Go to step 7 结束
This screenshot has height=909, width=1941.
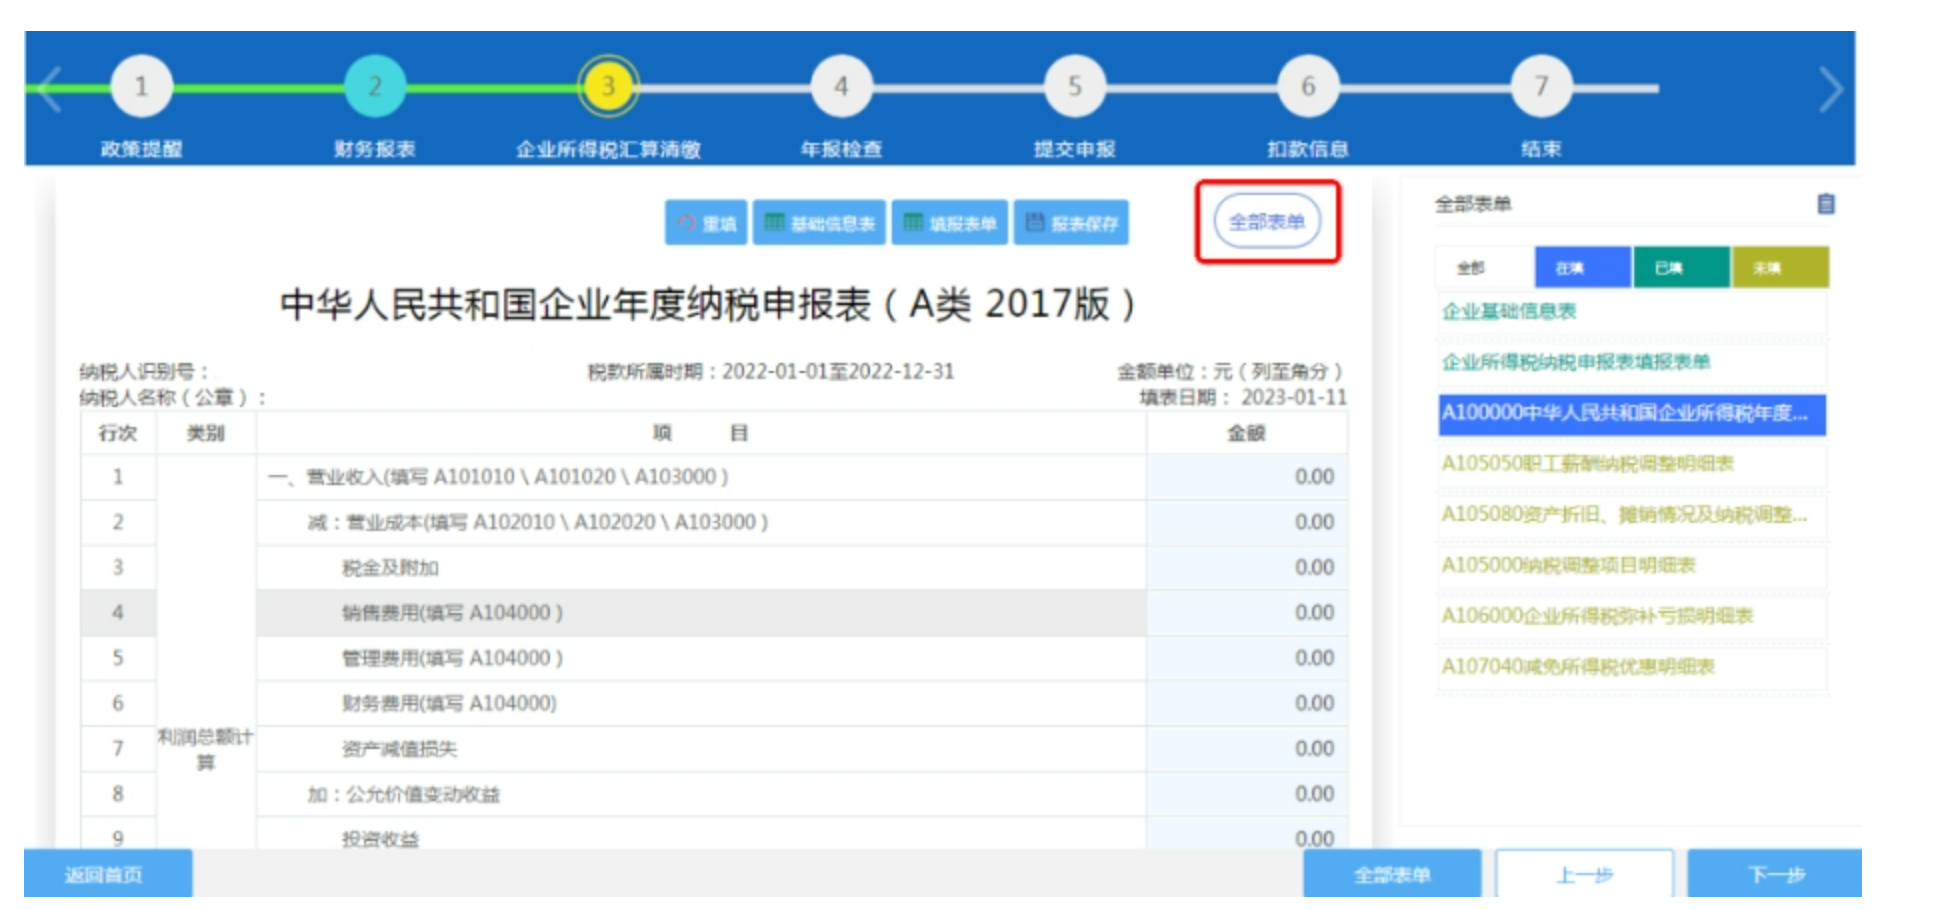1541,87
